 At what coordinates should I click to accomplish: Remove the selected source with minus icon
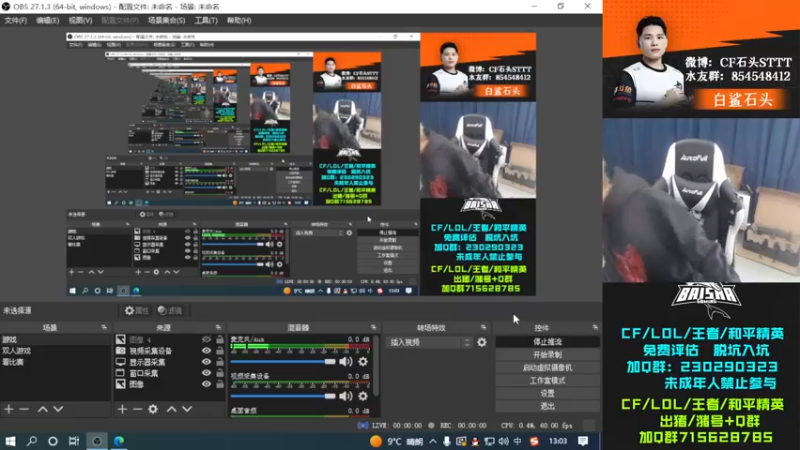click(137, 409)
